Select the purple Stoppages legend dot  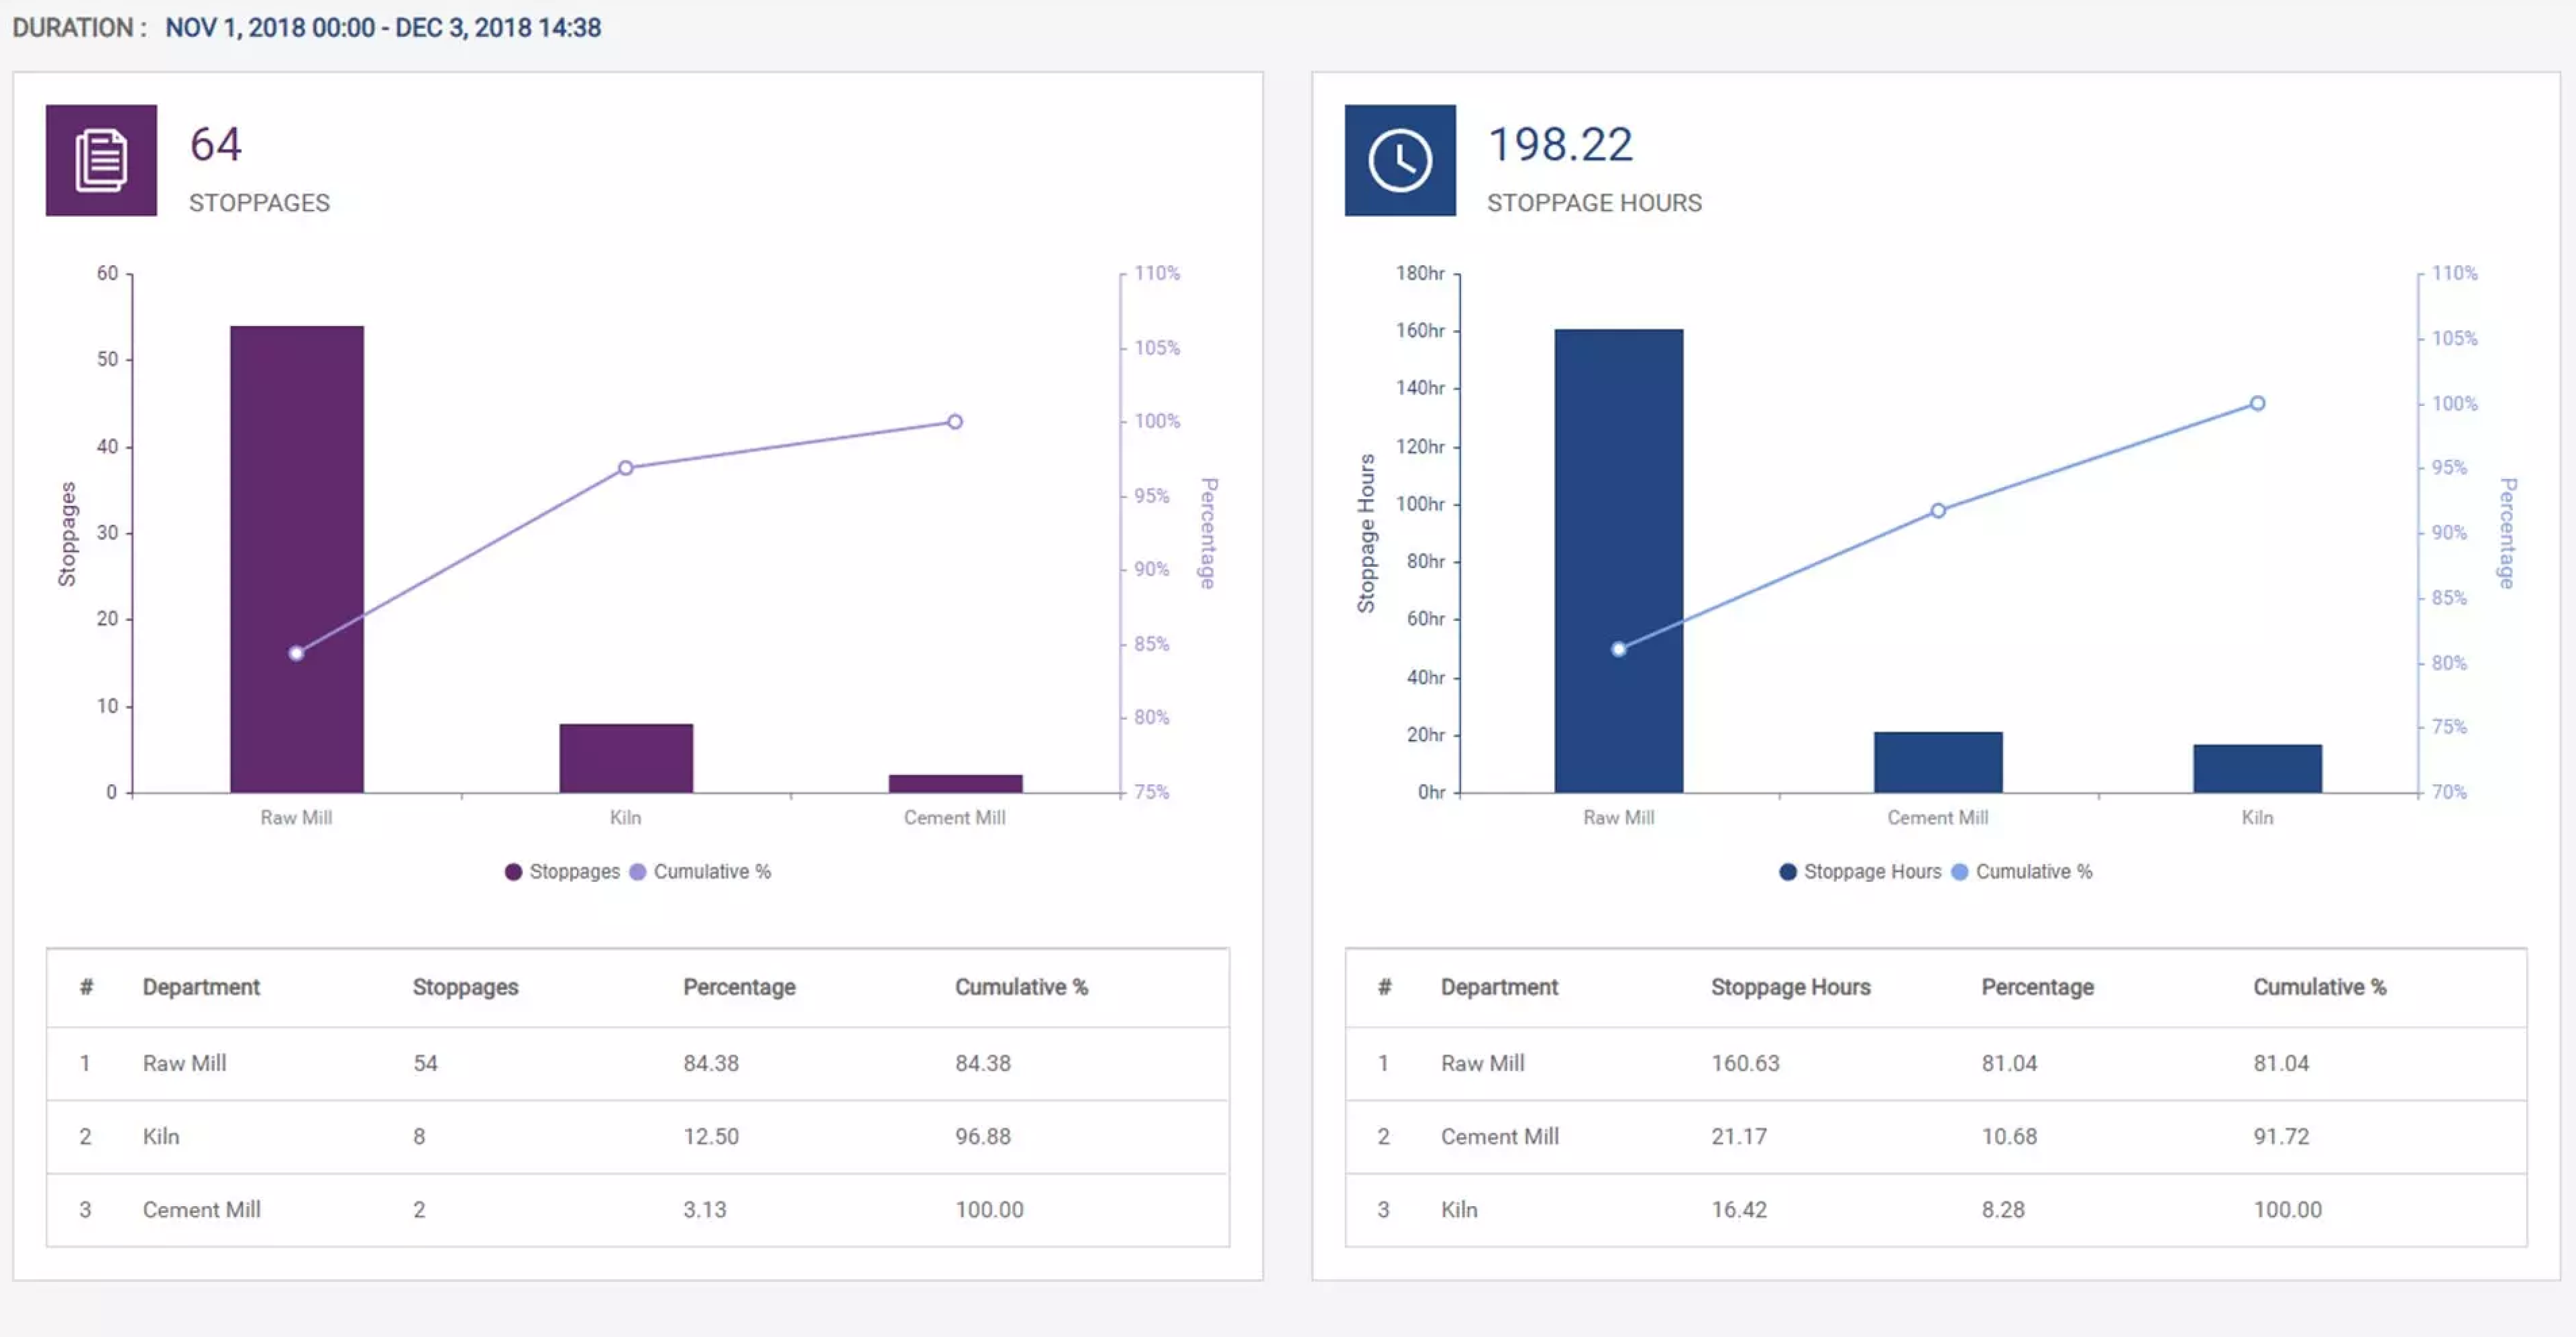tap(513, 871)
